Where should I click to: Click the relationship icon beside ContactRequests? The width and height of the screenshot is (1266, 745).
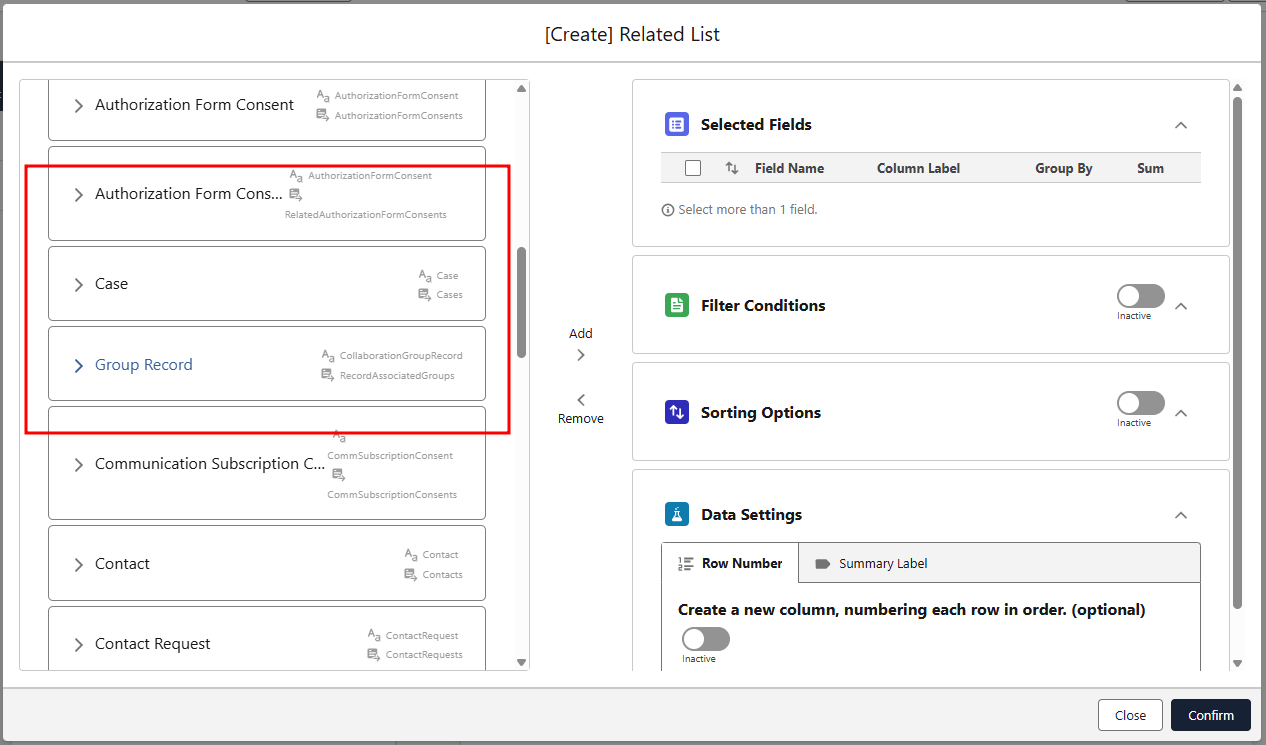(374, 655)
